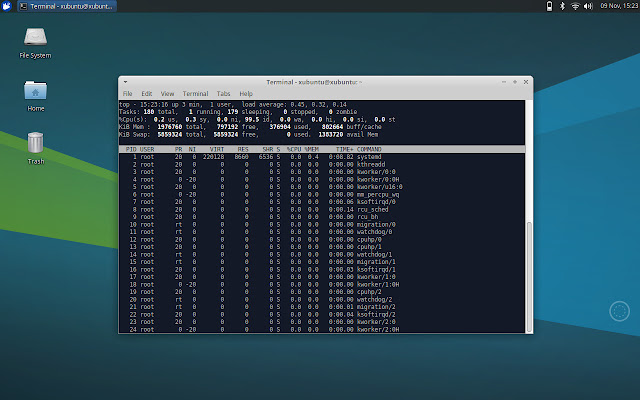Open the terminal window menu arrow in the title bar

[125, 82]
